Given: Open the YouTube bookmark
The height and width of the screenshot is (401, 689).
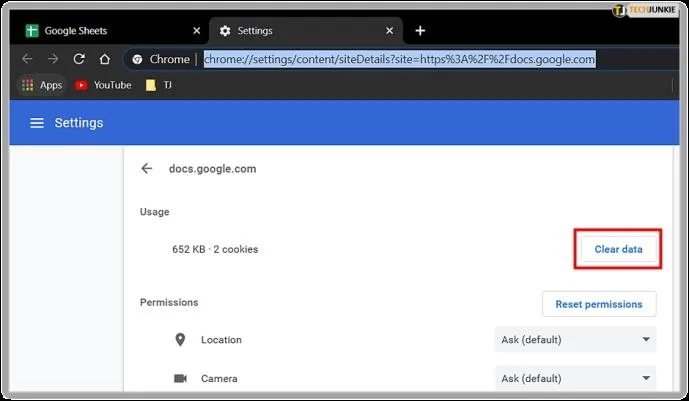Looking at the screenshot, I should pos(103,85).
